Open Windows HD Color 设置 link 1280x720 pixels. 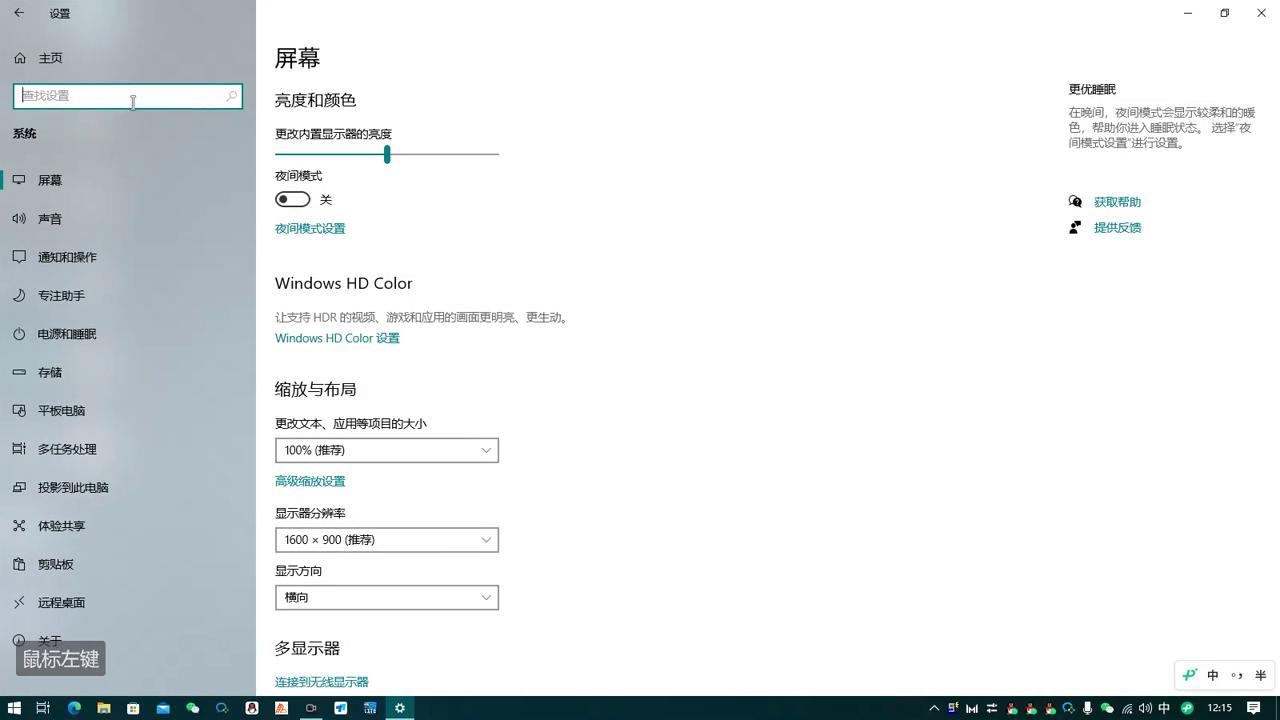[x=337, y=338]
